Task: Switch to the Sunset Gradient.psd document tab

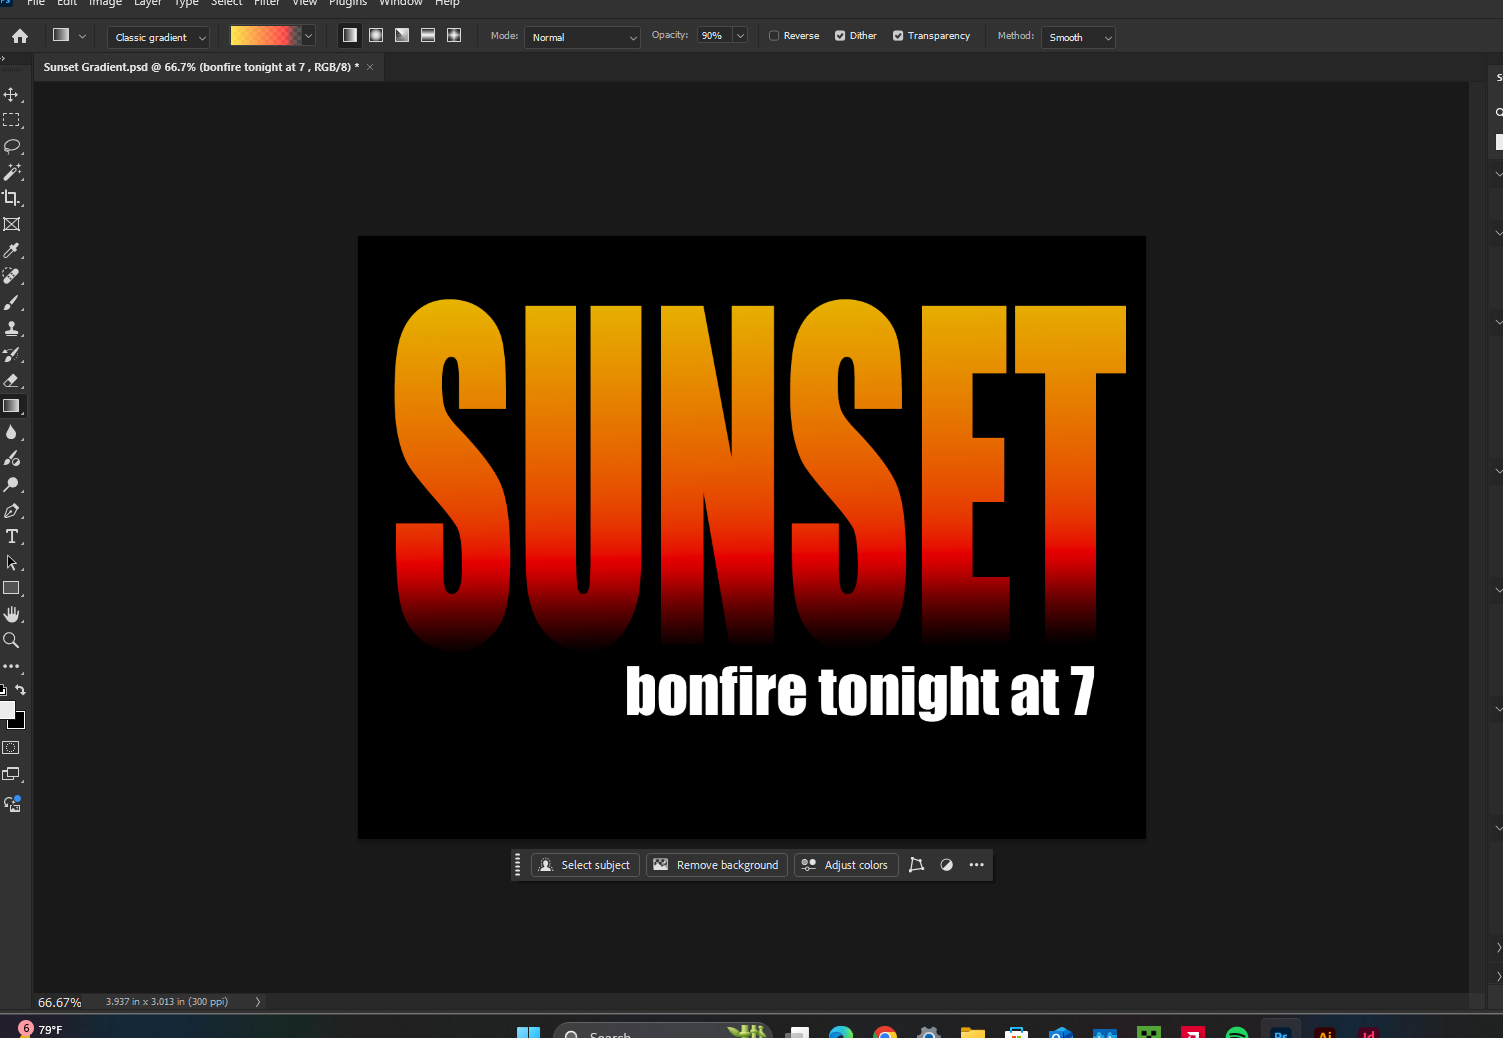Action: tap(200, 67)
